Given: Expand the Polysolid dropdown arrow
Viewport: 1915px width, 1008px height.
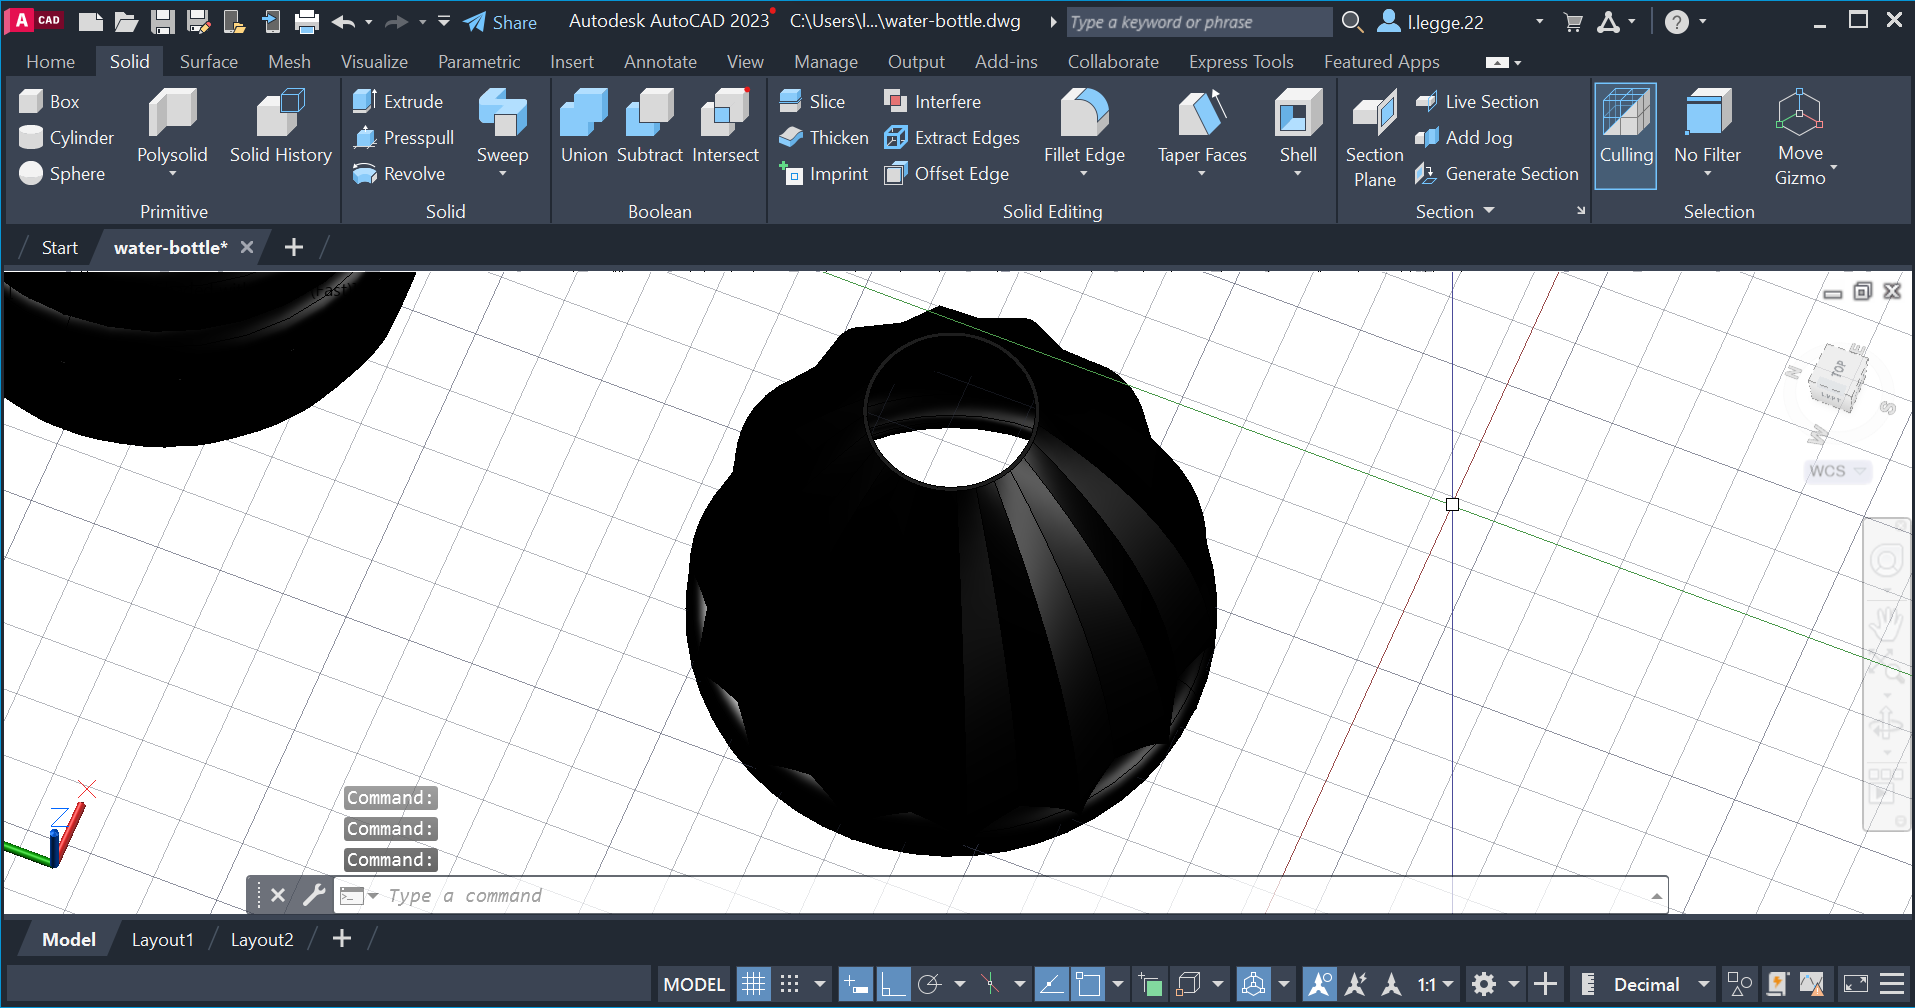Looking at the screenshot, I should pos(172,174).
